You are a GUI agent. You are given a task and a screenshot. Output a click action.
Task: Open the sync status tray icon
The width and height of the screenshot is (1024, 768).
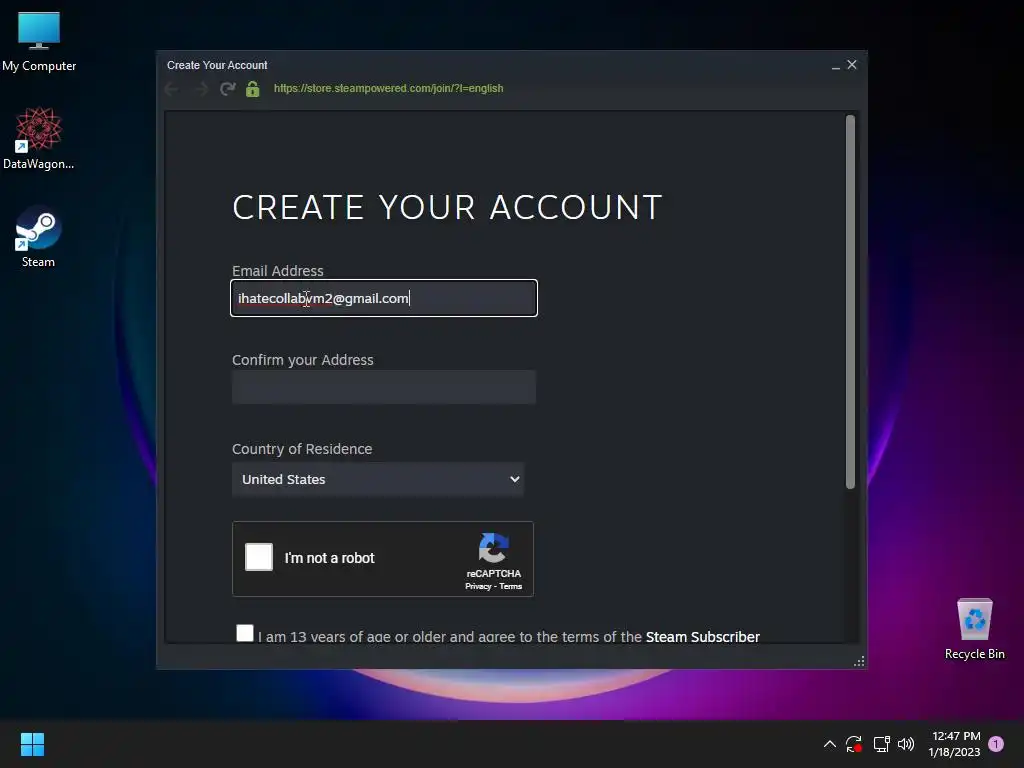coord(854,744)
